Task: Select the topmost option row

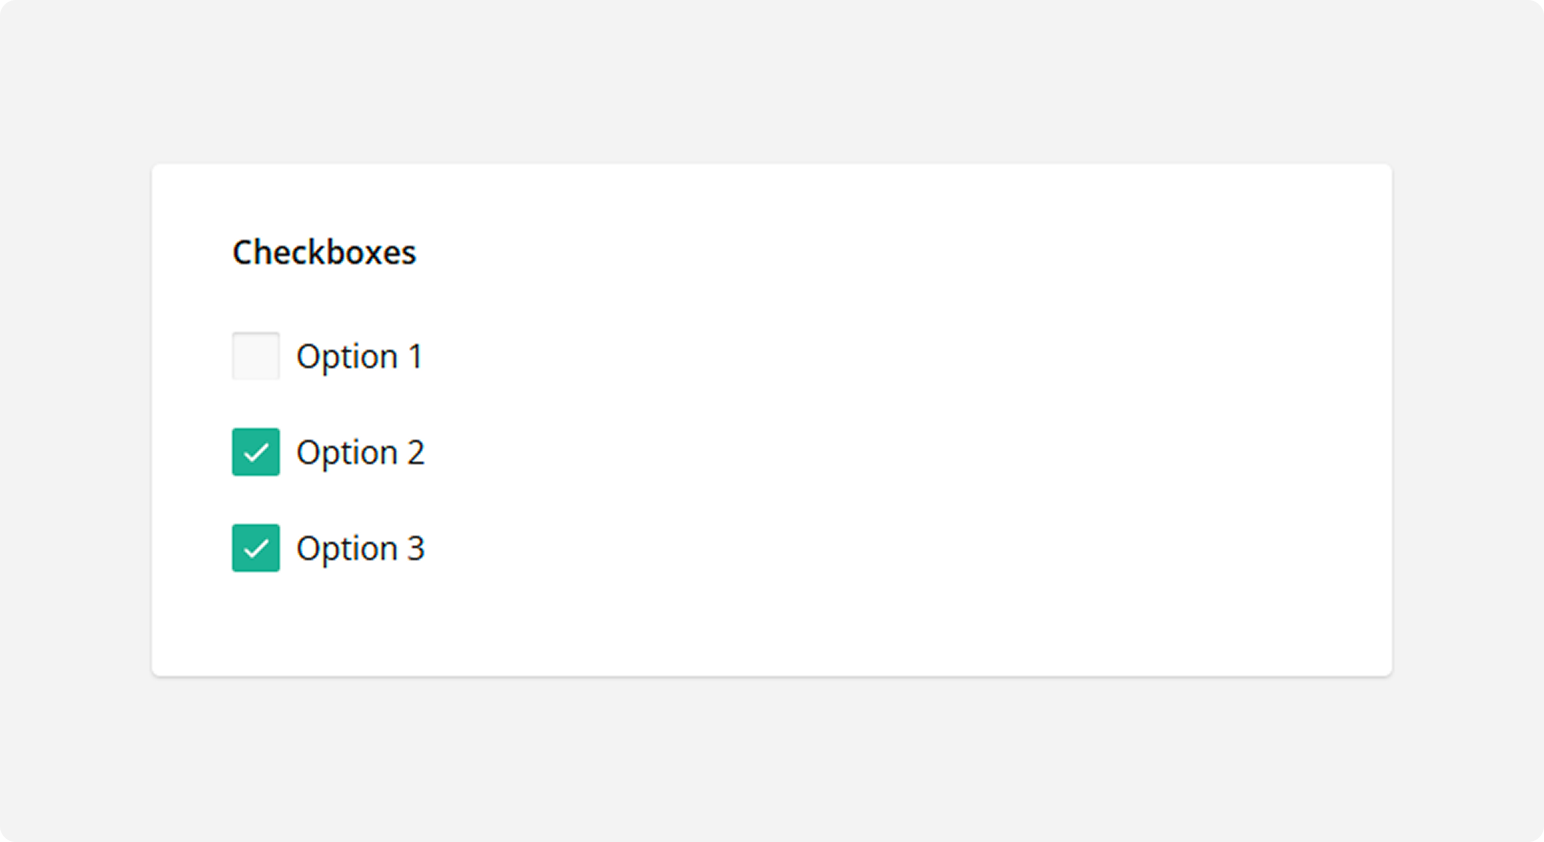Action: (x=328, y=356)
